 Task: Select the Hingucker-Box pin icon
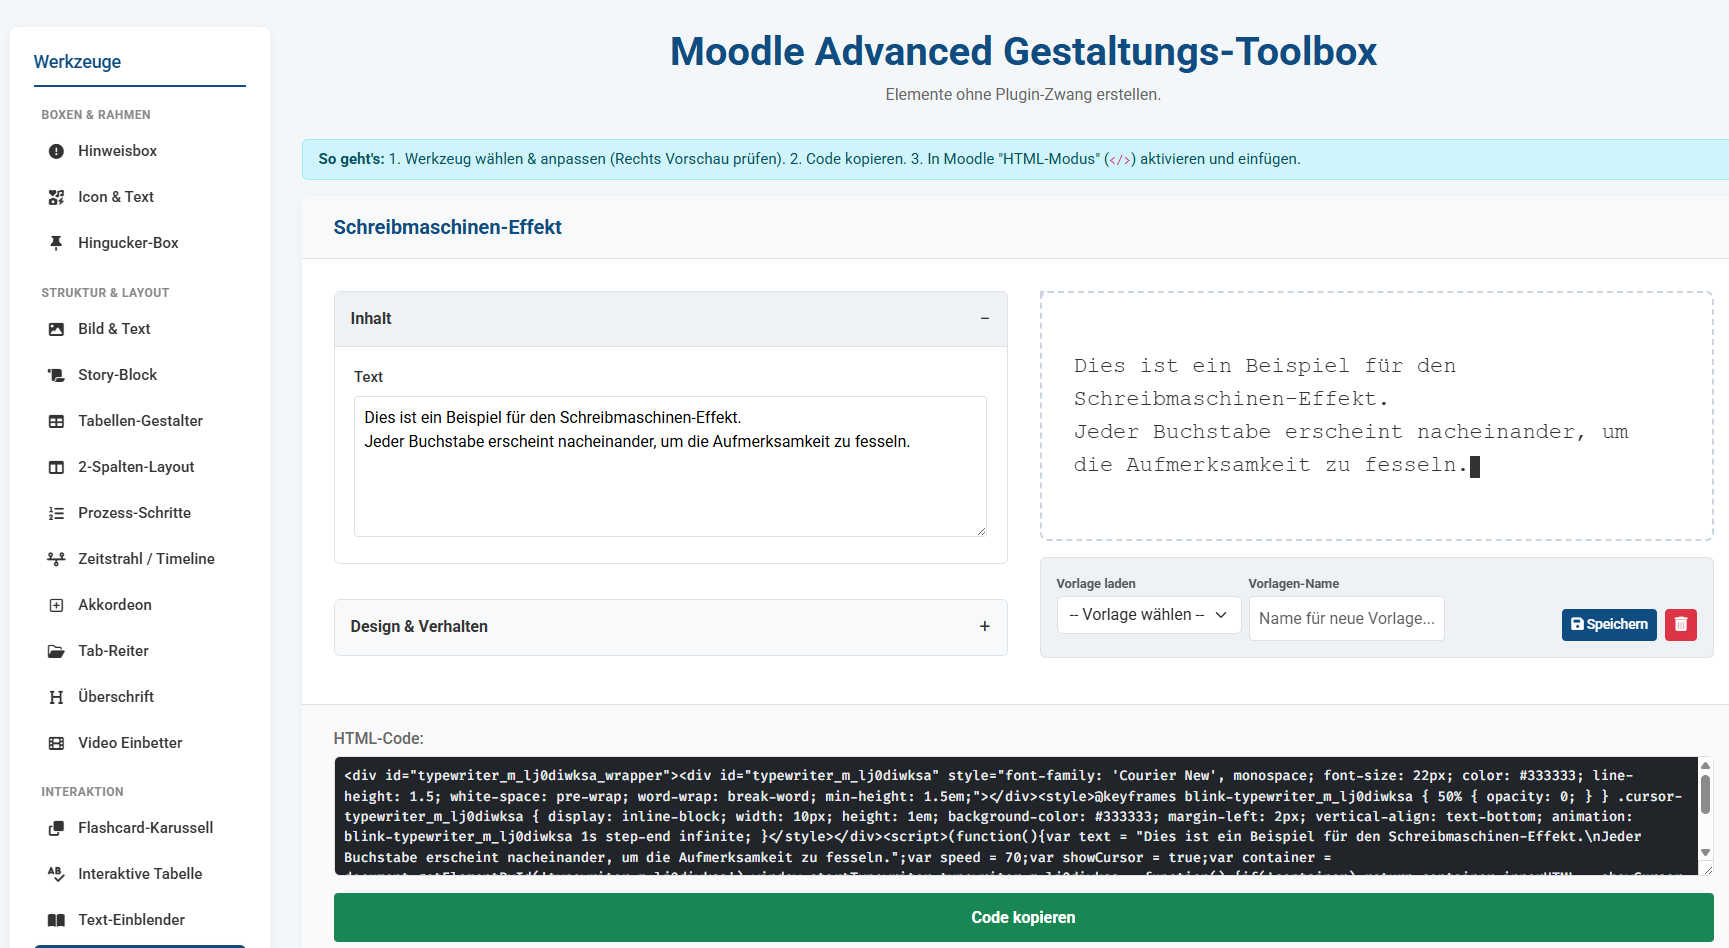pyautogui.click(x=56, y=243)
